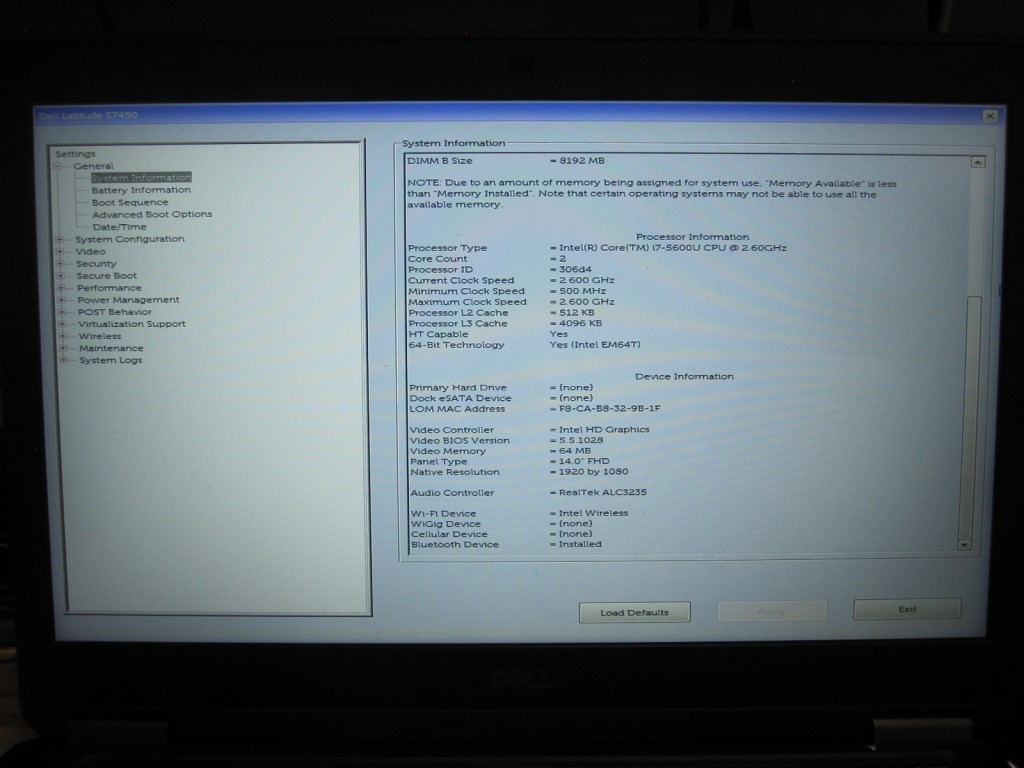Click the Video Controller value Intel HD Graphics
This screenshot has height=768, width=1024.
click(x=604, y=430)
